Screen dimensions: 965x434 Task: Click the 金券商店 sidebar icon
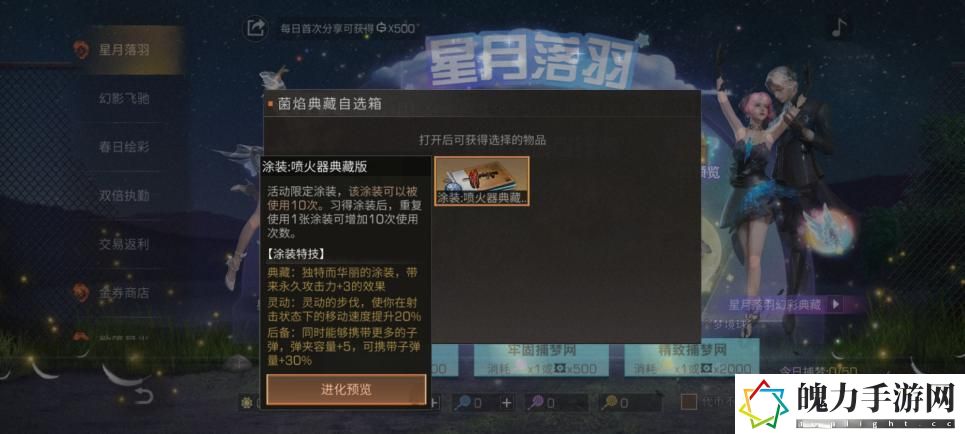(x=81, y=292)
